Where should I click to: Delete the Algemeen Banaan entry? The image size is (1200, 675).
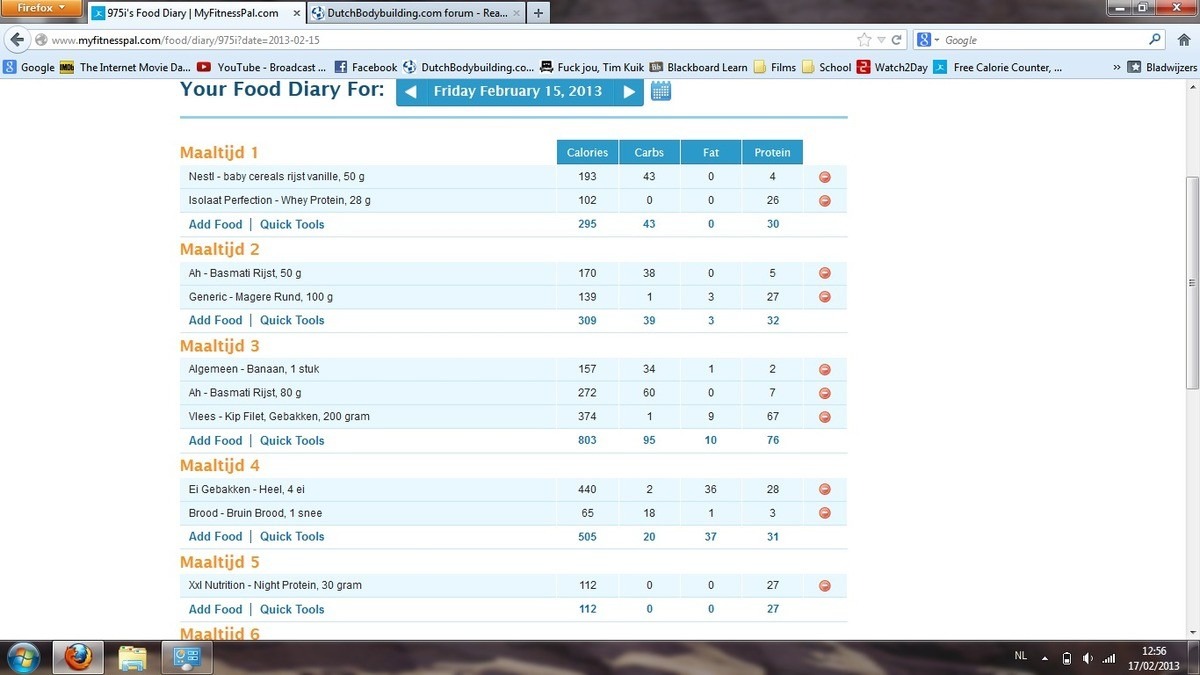[824, 369]
